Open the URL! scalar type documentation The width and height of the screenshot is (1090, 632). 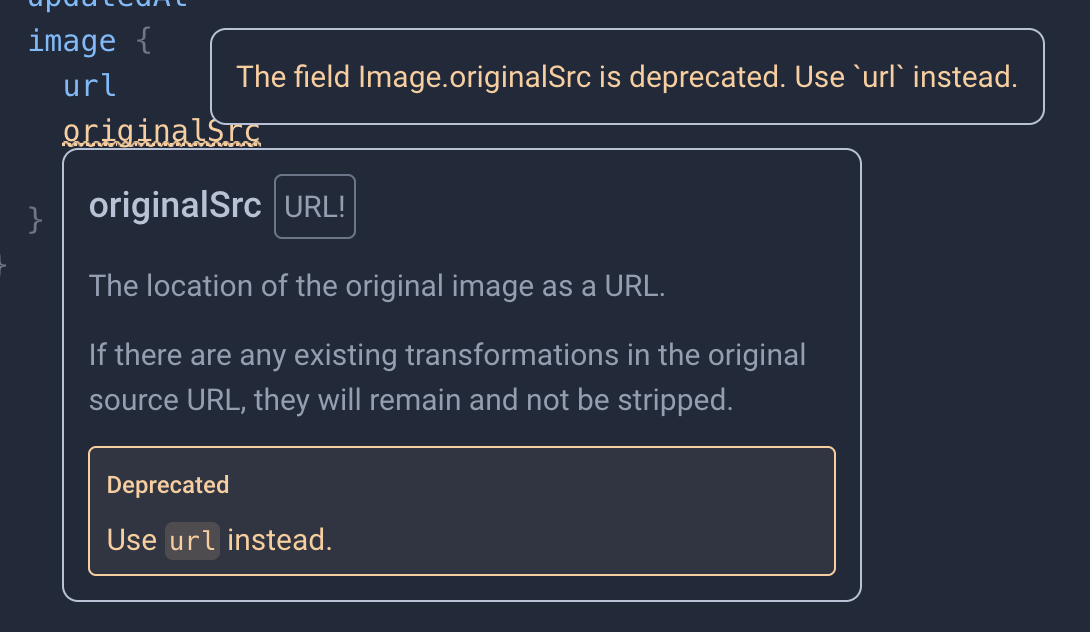pyautogui.click(x=314, y=206)
